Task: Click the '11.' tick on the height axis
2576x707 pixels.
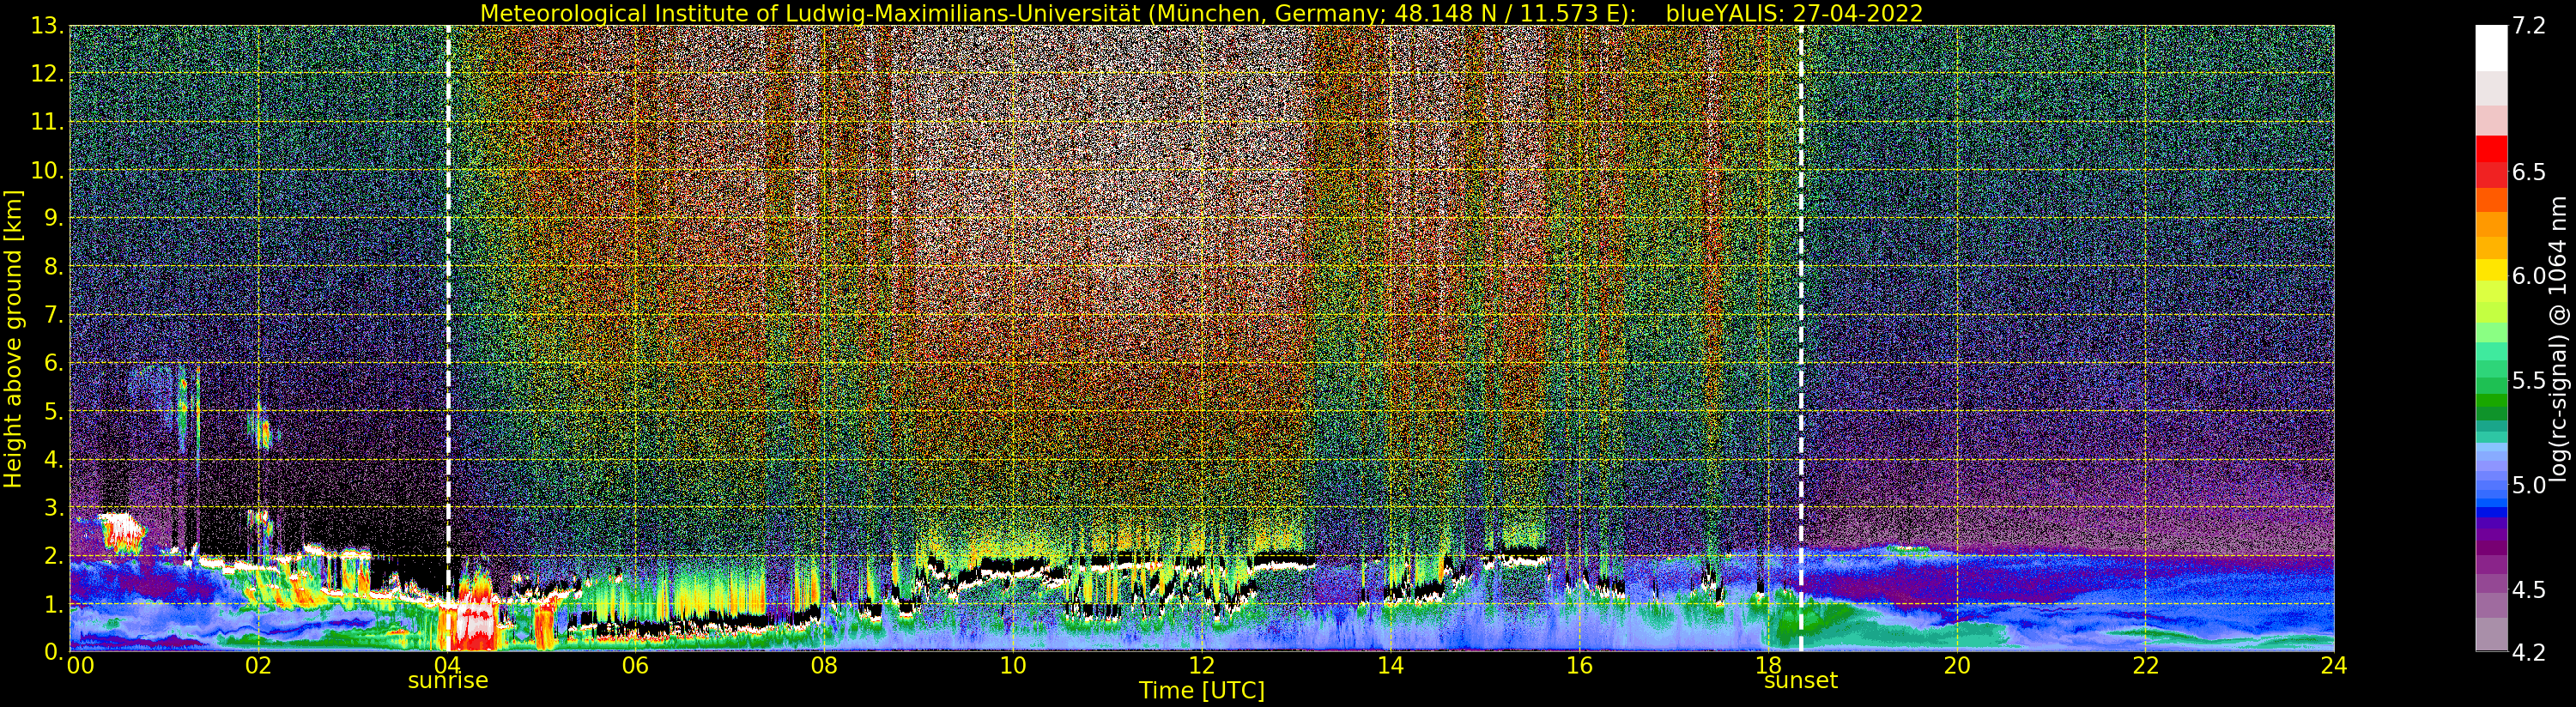Action: (x=48, y=122)
